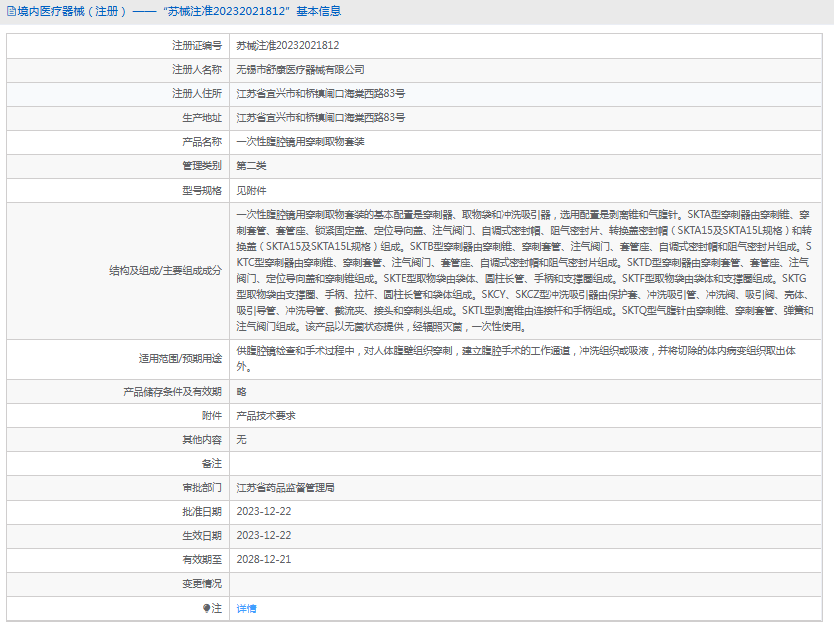This screenshot has width=834, height=631.
Task: Click the '附件' row label
Action: (x=212, y=416)
